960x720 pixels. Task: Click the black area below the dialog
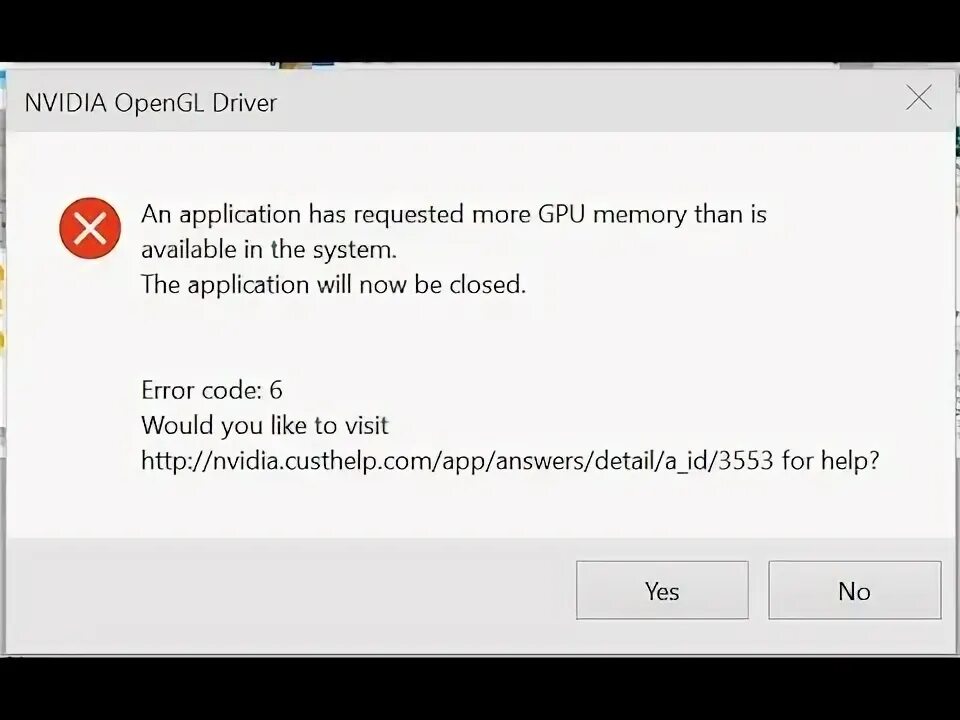[x=480, y=688]
